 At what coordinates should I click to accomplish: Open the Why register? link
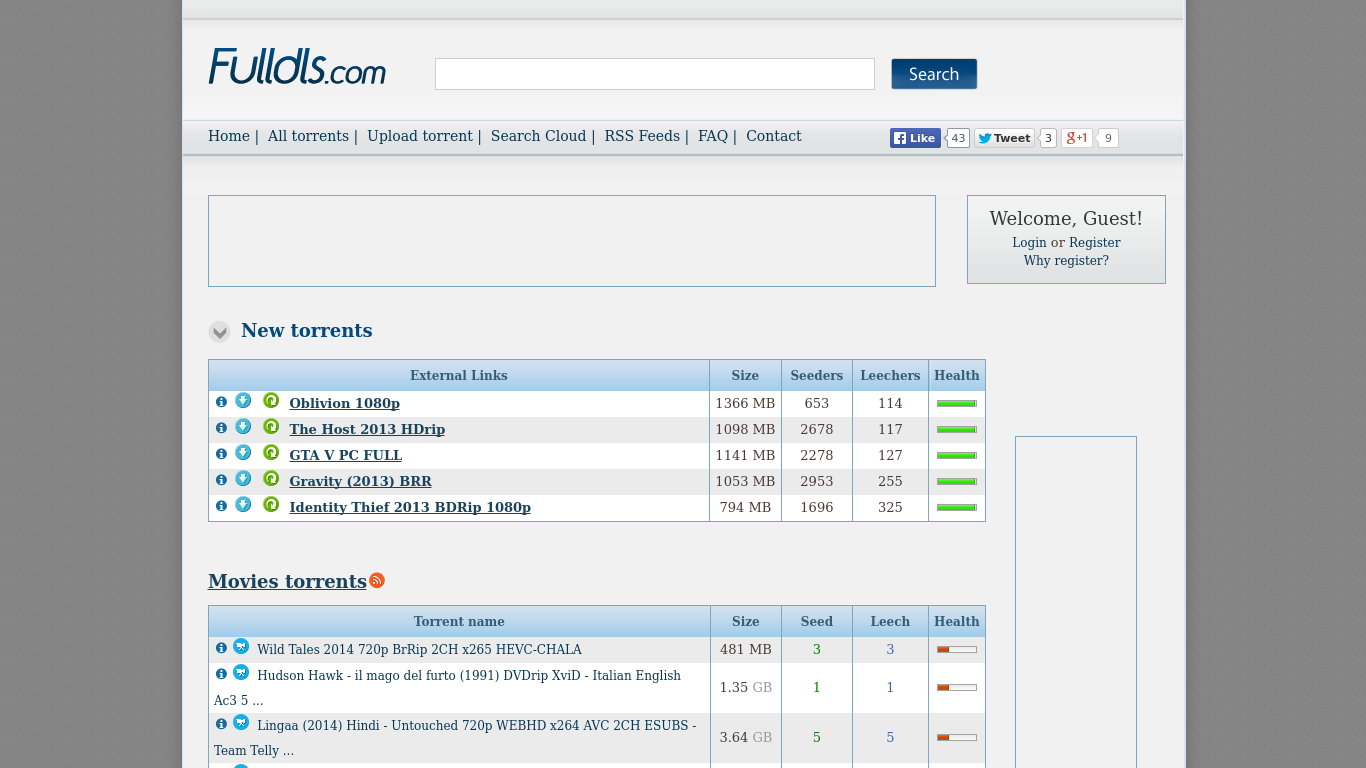[1066, 261]
